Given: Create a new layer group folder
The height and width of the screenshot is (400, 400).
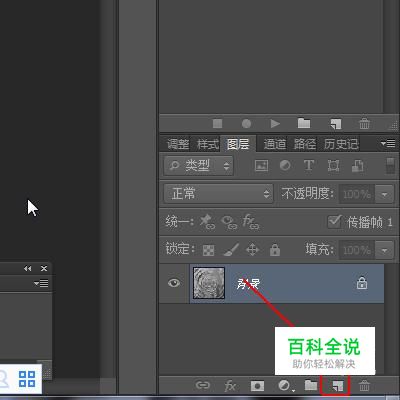Looking at the screenshot, I should coord(311,385).
